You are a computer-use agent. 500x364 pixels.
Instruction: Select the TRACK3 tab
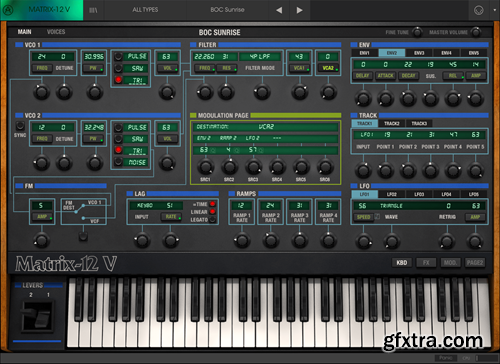click(419, 123)
